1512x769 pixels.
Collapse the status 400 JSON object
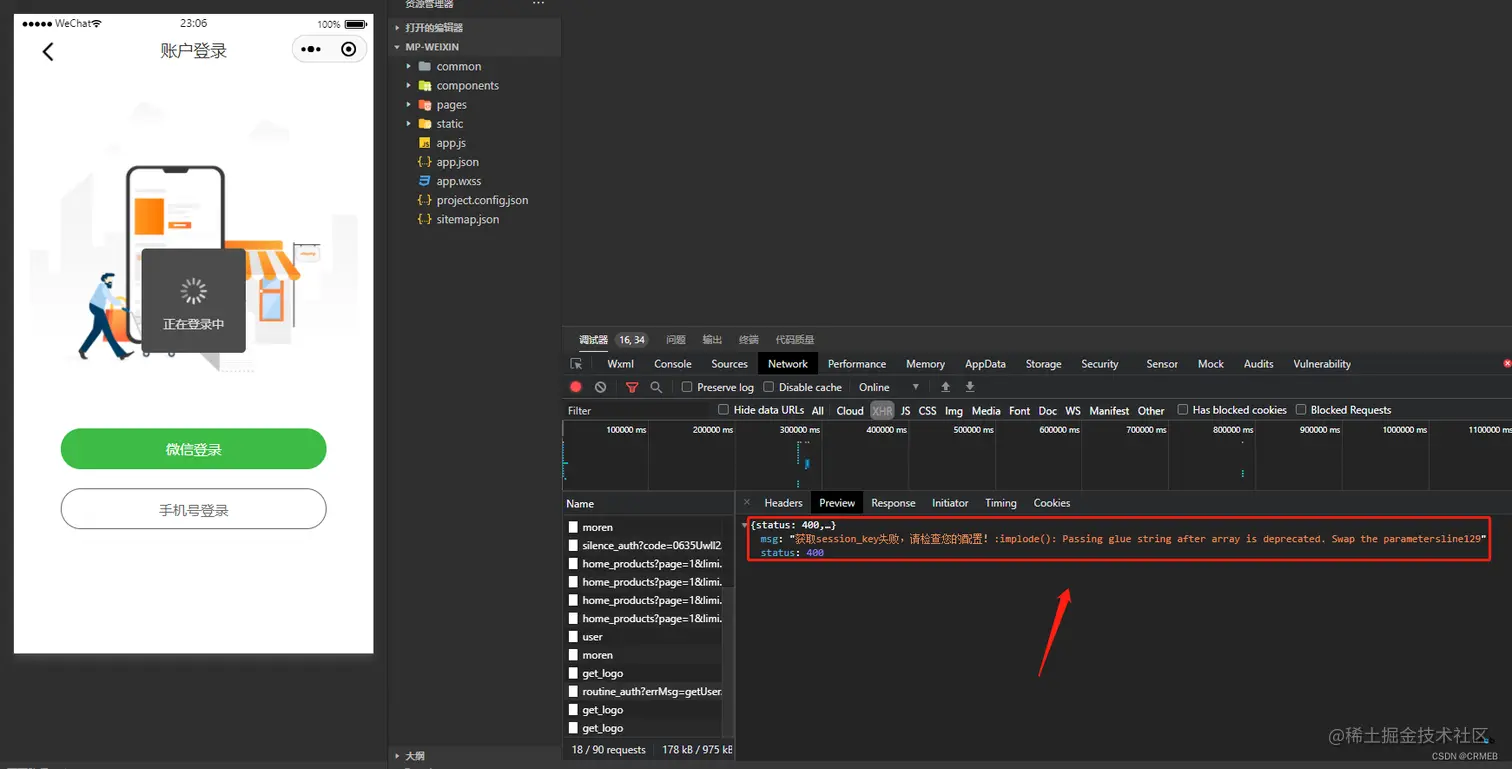click(x=745, y=525)
